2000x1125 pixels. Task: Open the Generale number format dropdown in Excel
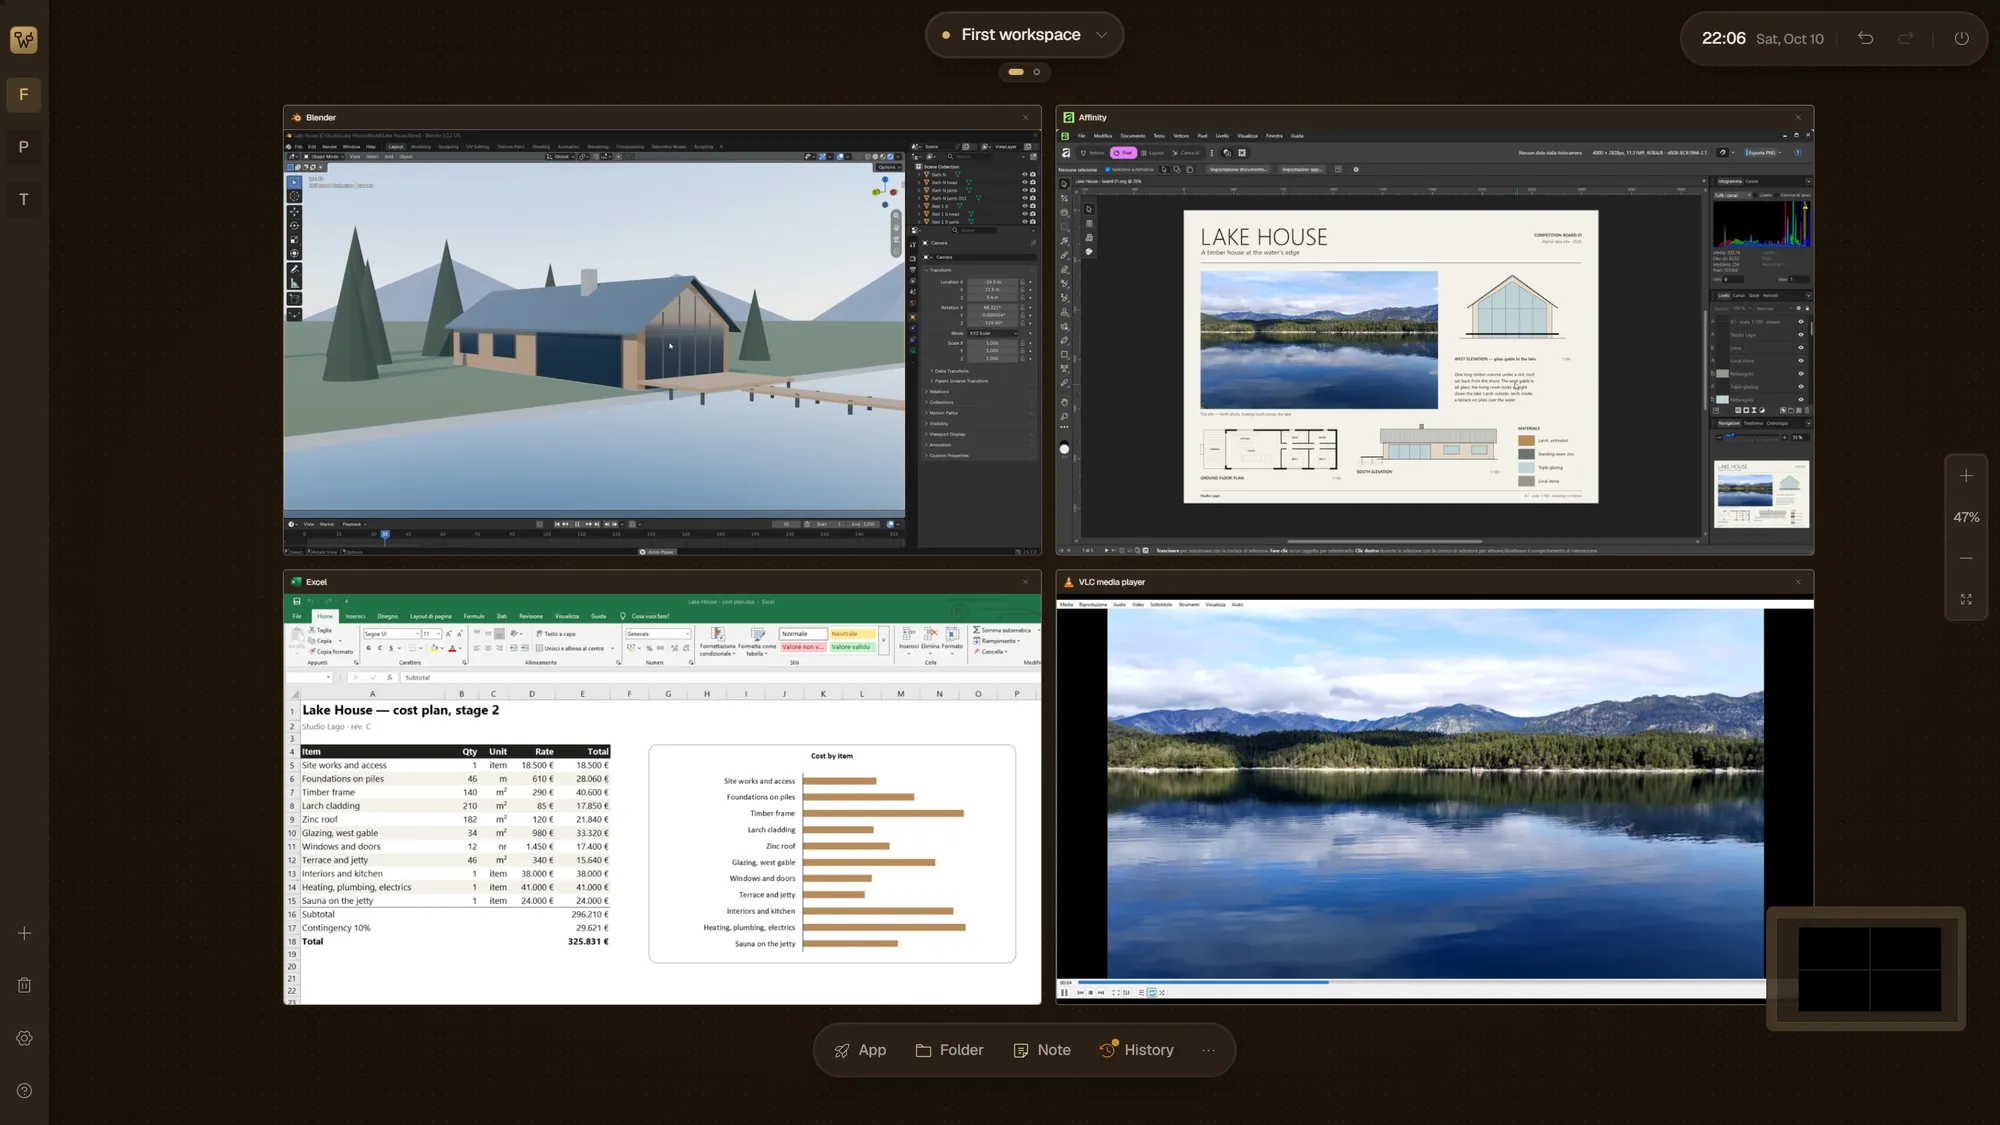click(658, 634)
